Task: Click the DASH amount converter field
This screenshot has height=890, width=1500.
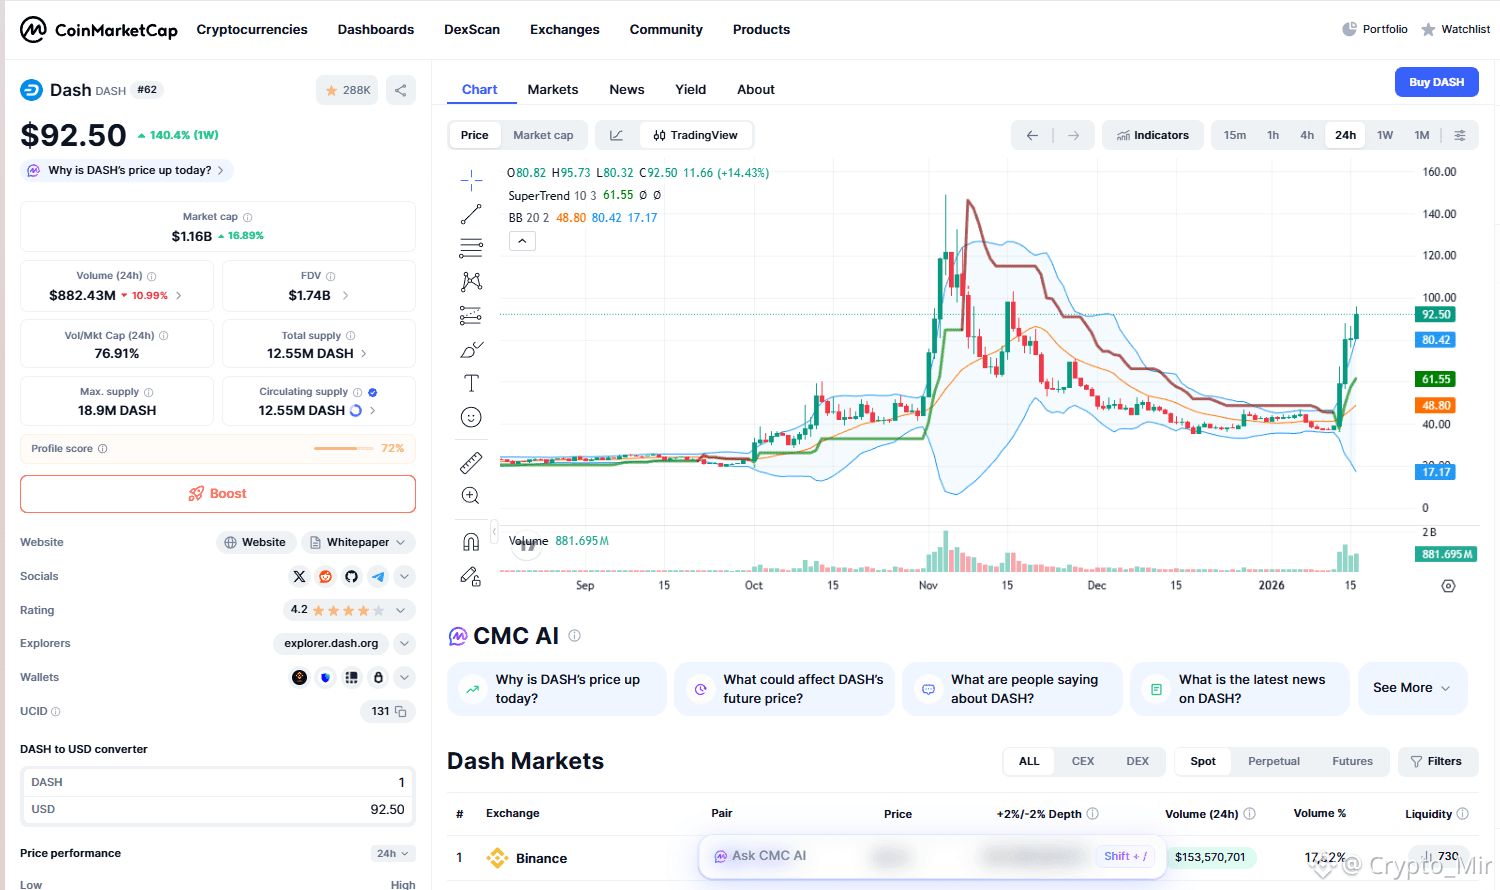Action: point(218,782)
